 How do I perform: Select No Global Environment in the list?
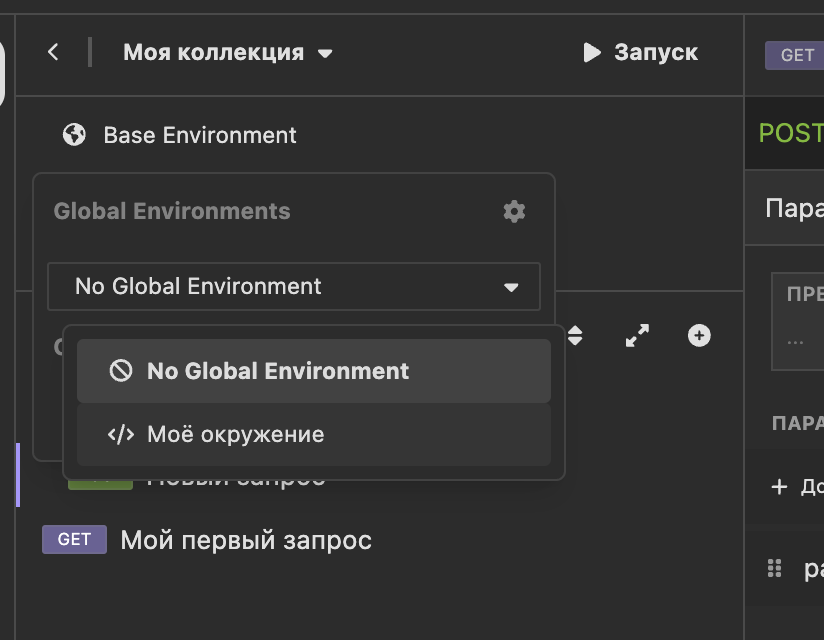[x=280, y=371]
